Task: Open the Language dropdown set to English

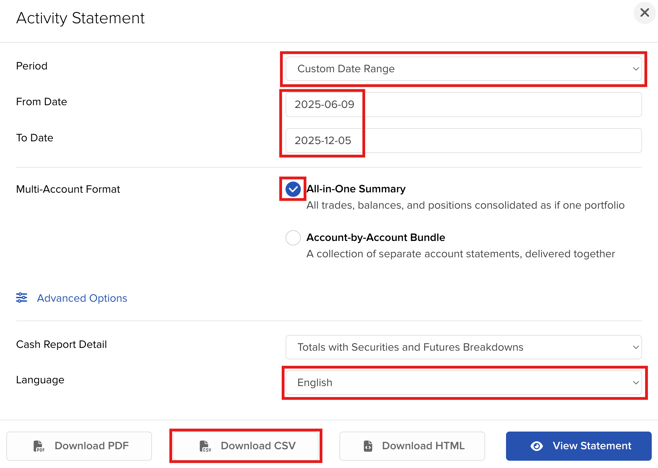Action: 463,383
